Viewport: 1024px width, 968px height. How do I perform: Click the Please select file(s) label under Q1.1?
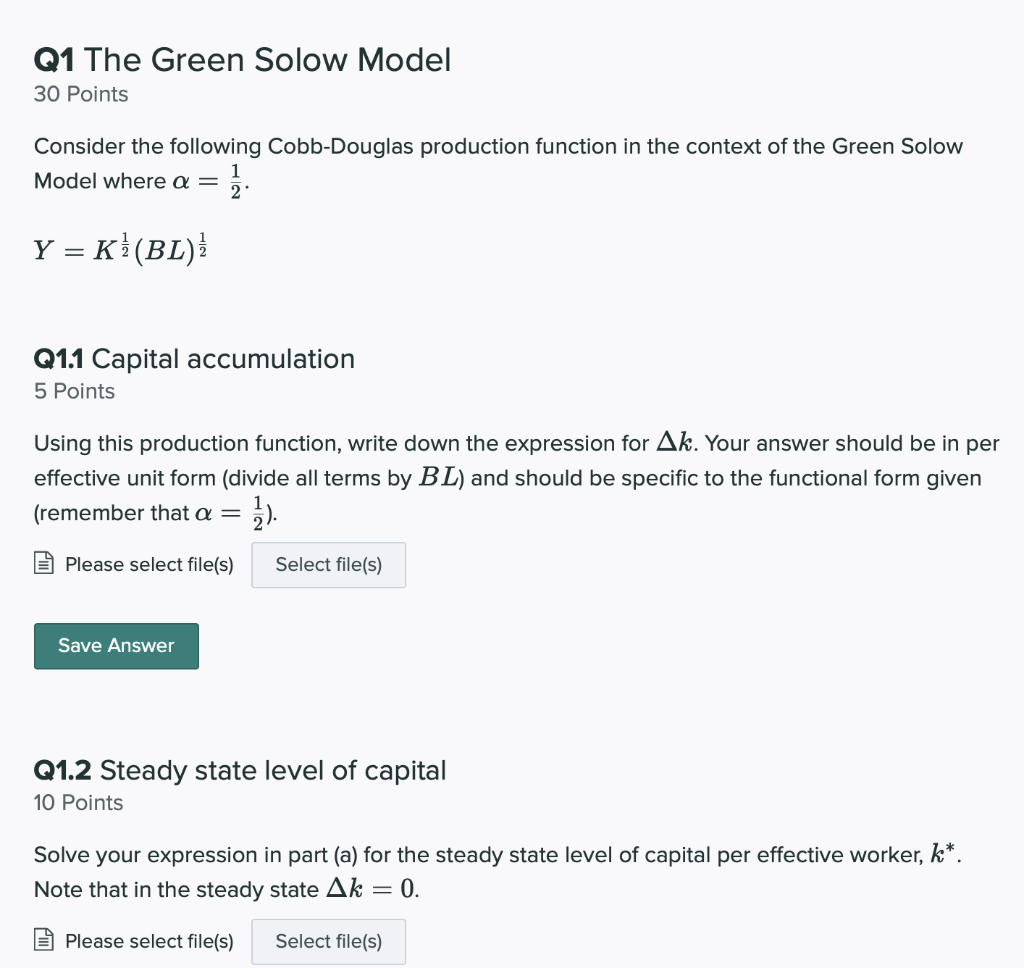point(148,564)
